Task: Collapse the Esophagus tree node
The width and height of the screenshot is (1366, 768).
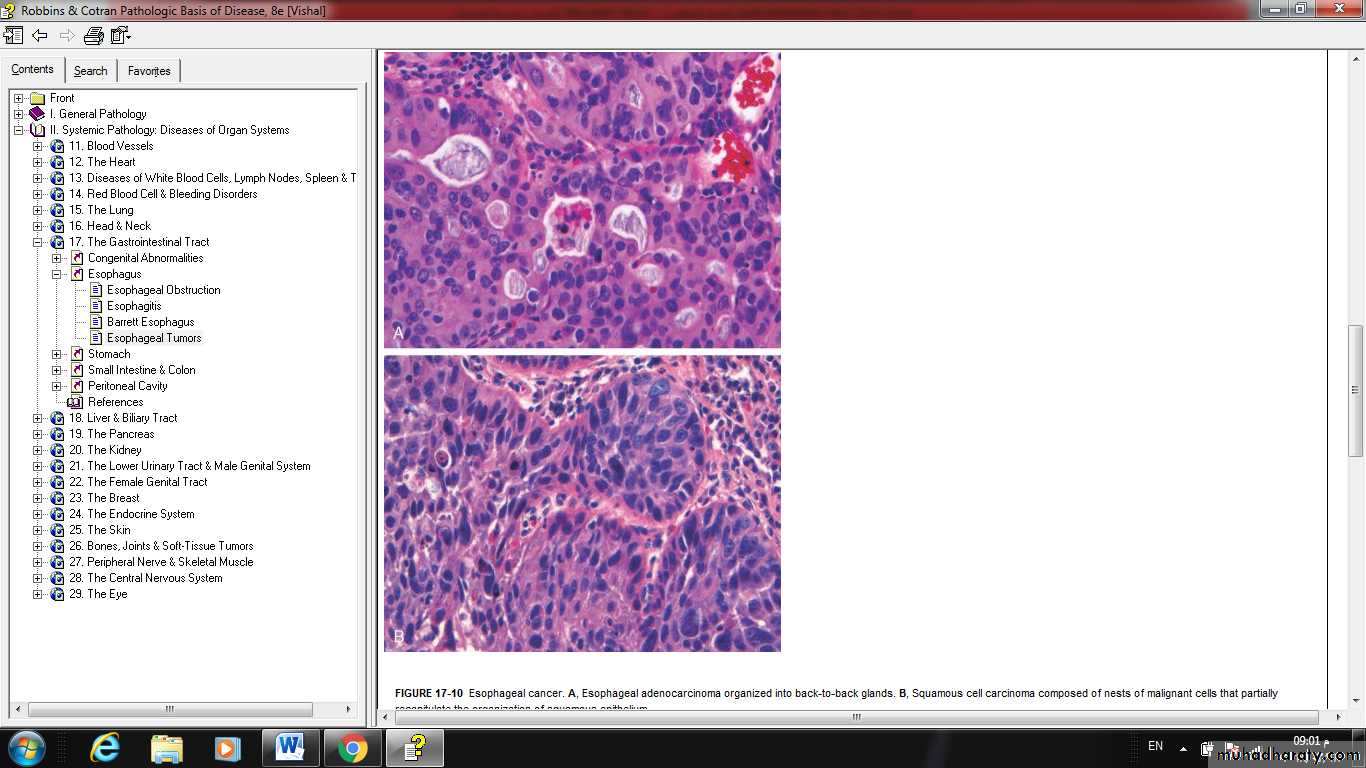Action: (57, 274)
